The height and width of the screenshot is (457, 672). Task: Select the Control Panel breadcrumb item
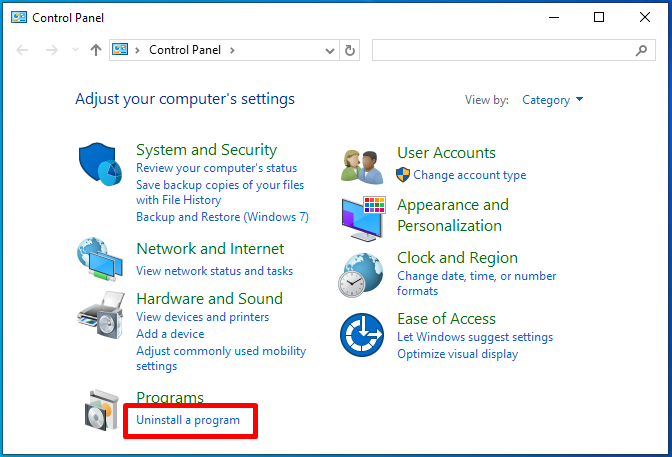(185, 50)
